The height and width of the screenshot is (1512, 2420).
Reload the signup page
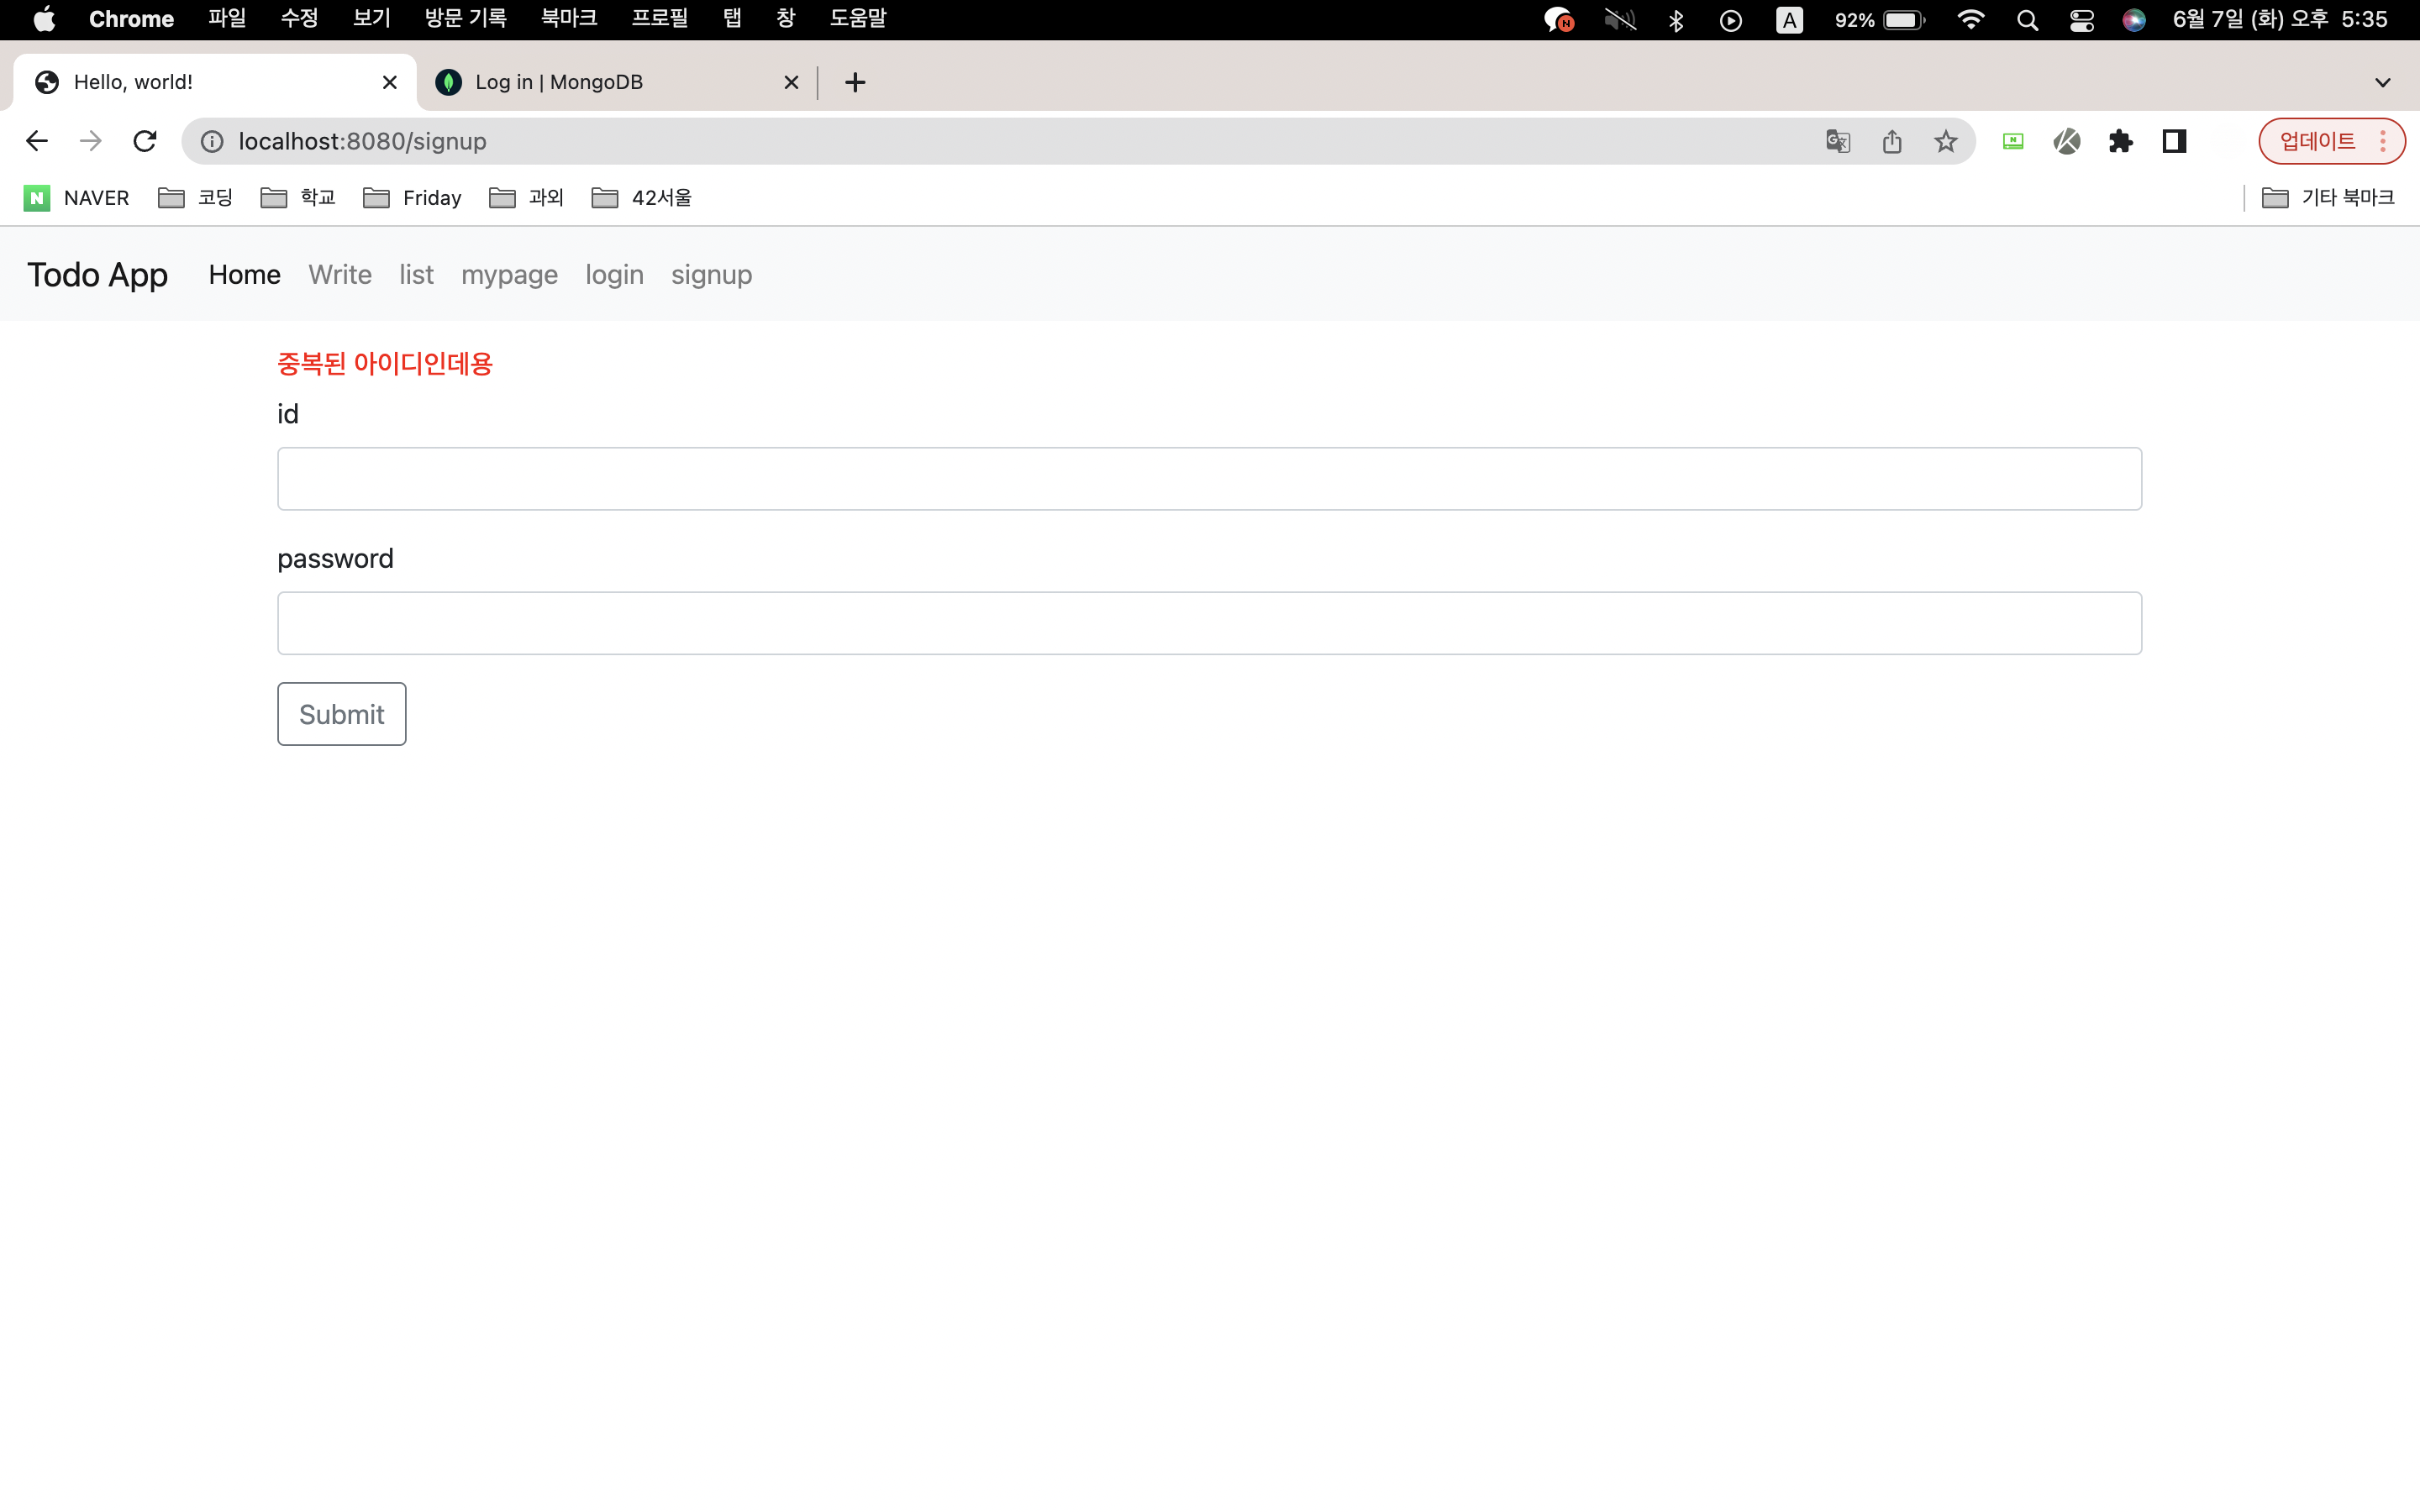click(x=145, y=141)
